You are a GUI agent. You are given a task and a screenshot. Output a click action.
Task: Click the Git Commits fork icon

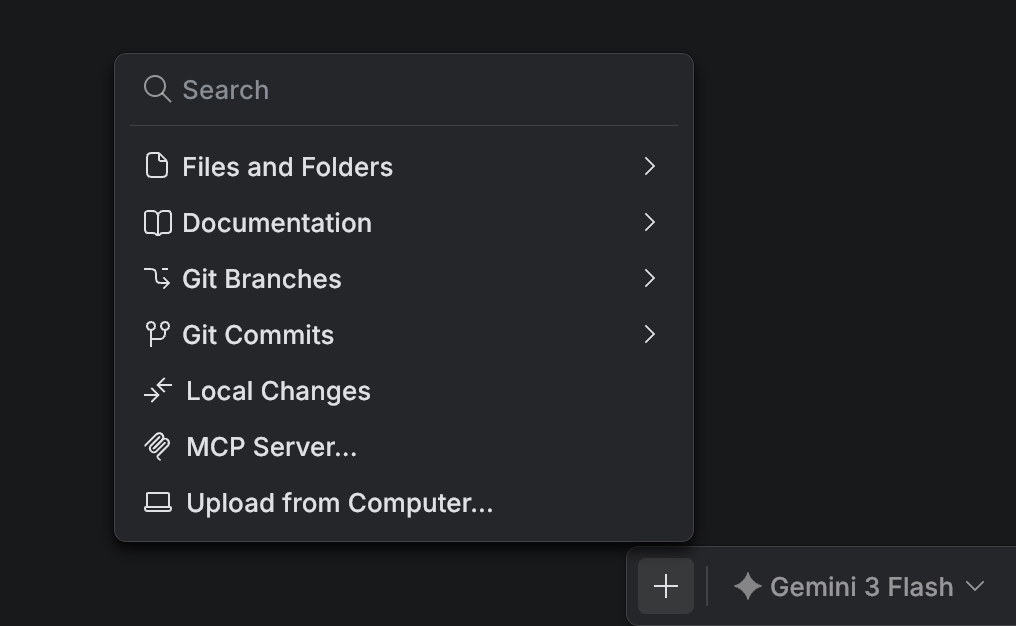click(157, 334)
